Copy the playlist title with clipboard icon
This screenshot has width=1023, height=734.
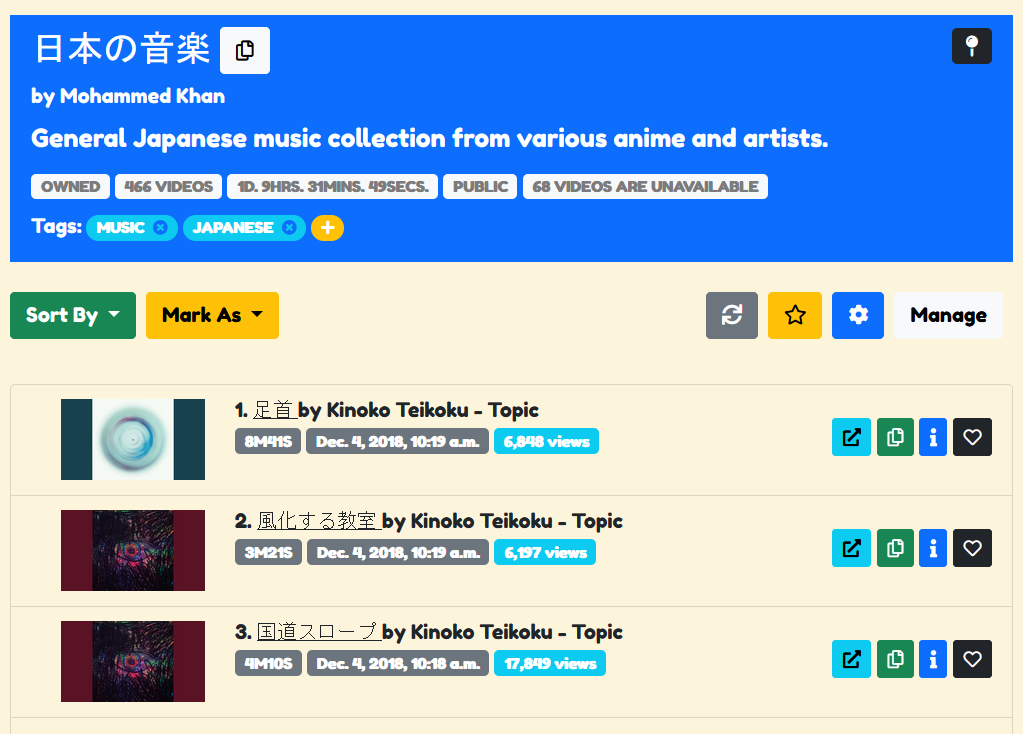[245, 50]
